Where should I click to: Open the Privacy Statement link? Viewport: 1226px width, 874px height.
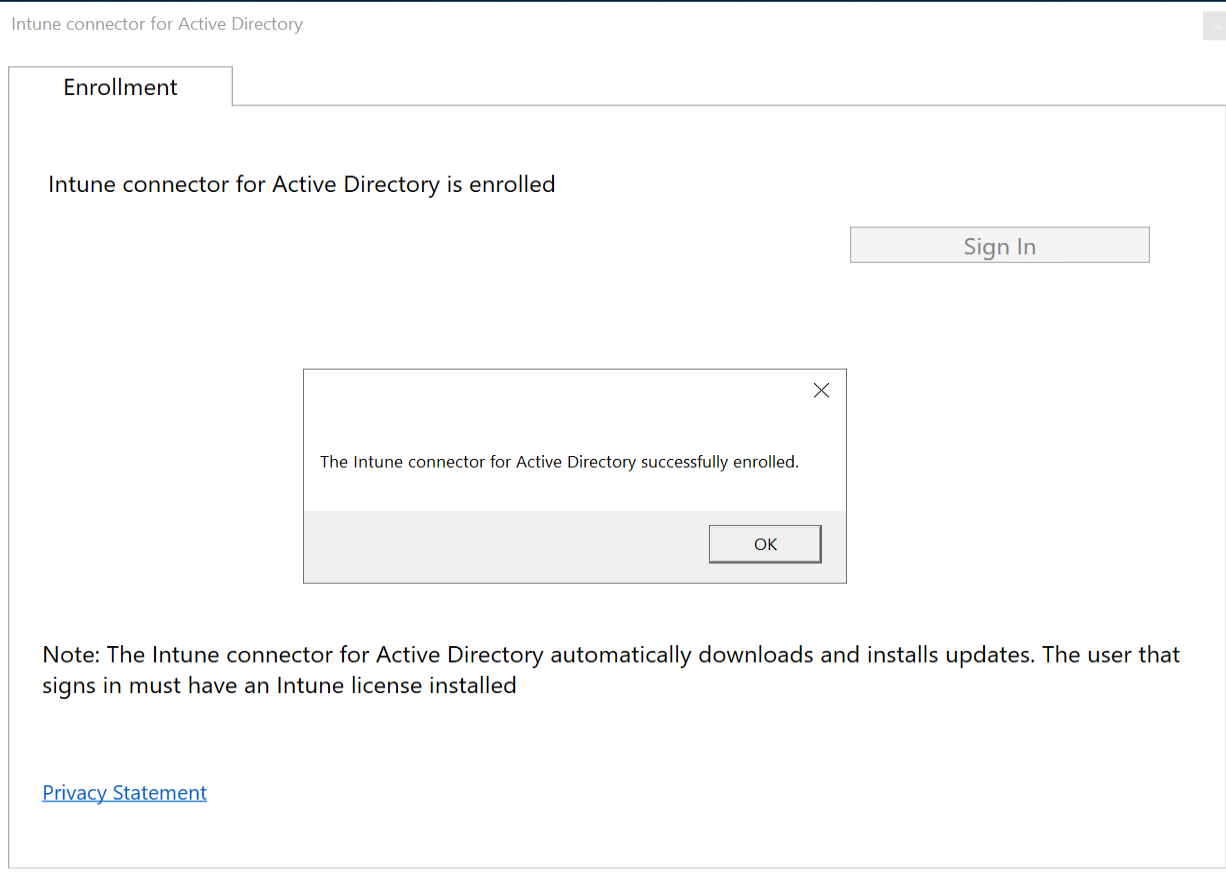click(124, 793)
